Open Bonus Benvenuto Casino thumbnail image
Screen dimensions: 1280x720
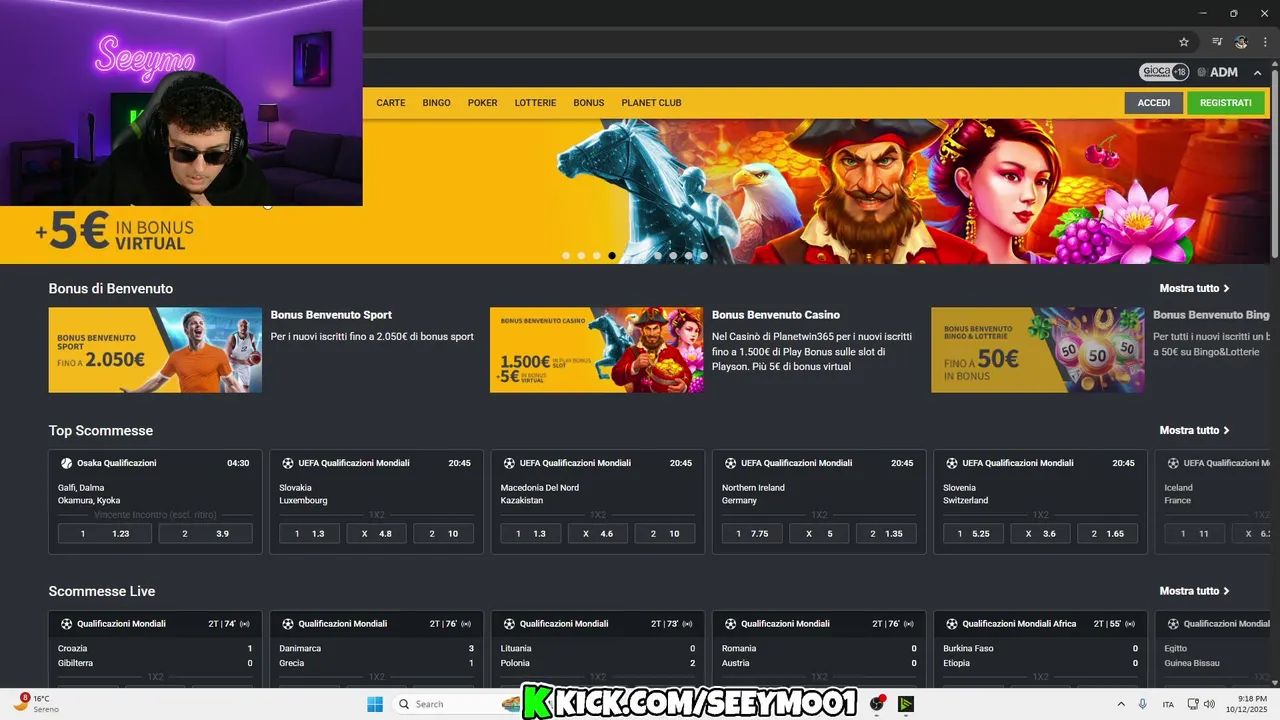tap(596, 350)
